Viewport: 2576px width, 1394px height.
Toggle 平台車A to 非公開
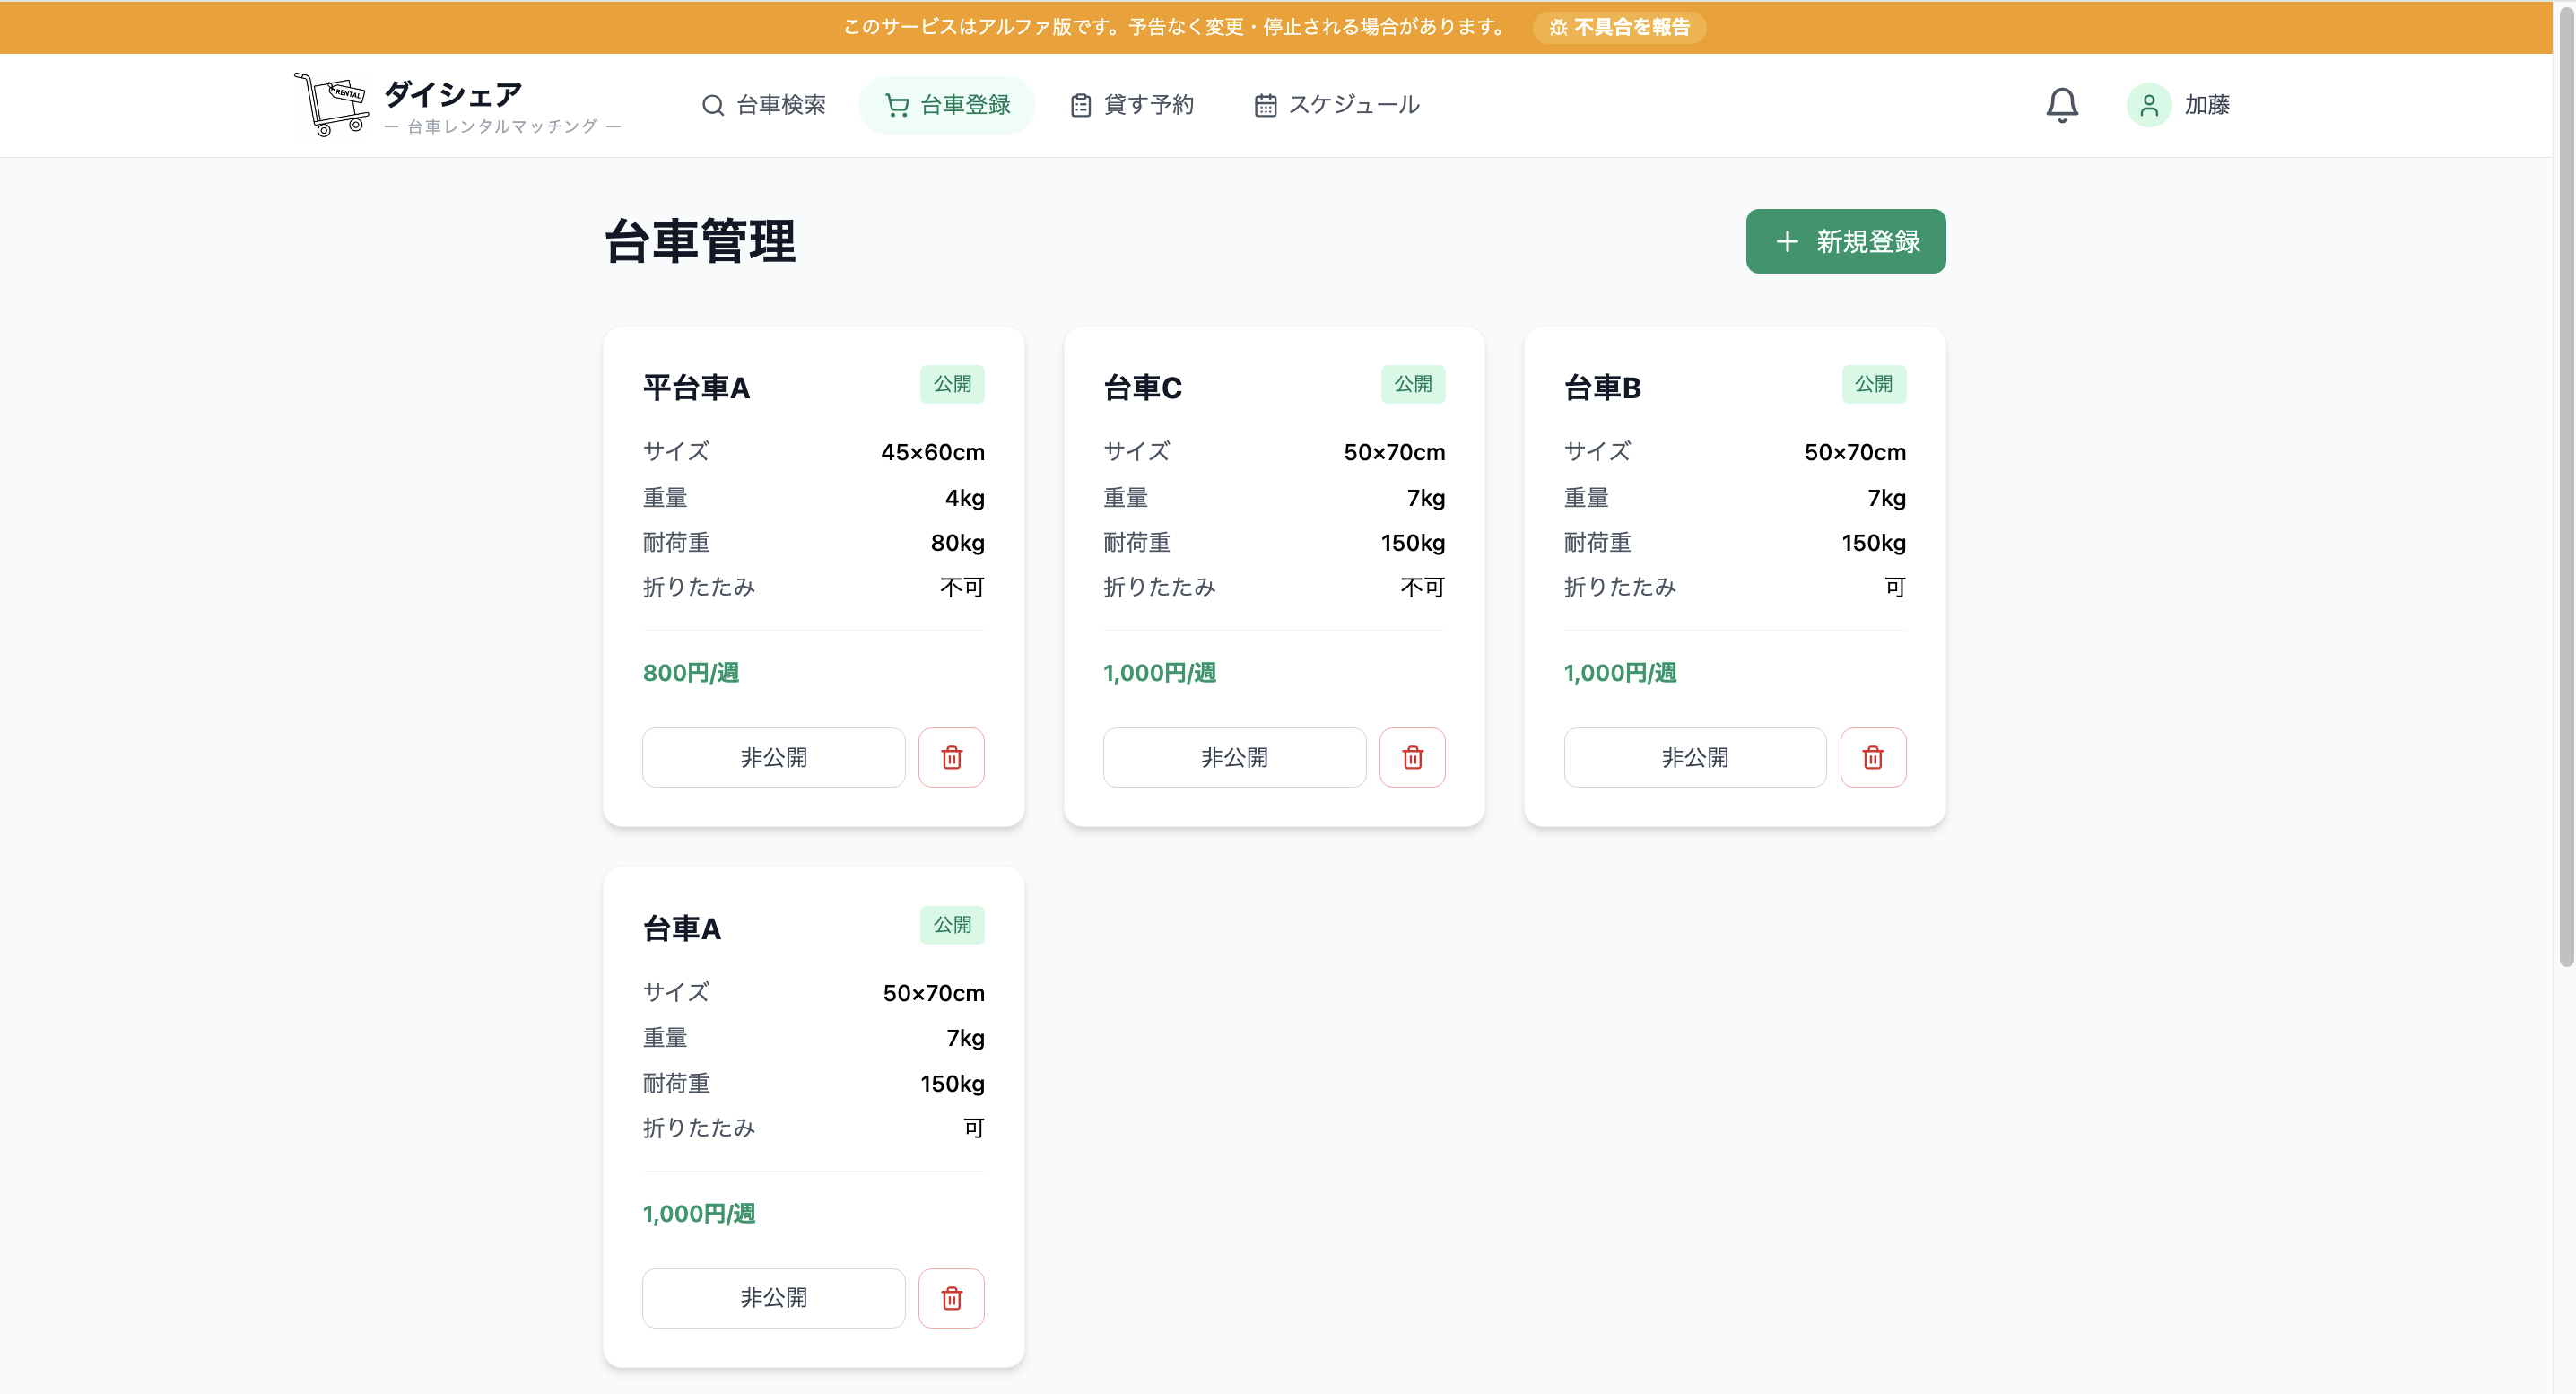pos(773,757)
